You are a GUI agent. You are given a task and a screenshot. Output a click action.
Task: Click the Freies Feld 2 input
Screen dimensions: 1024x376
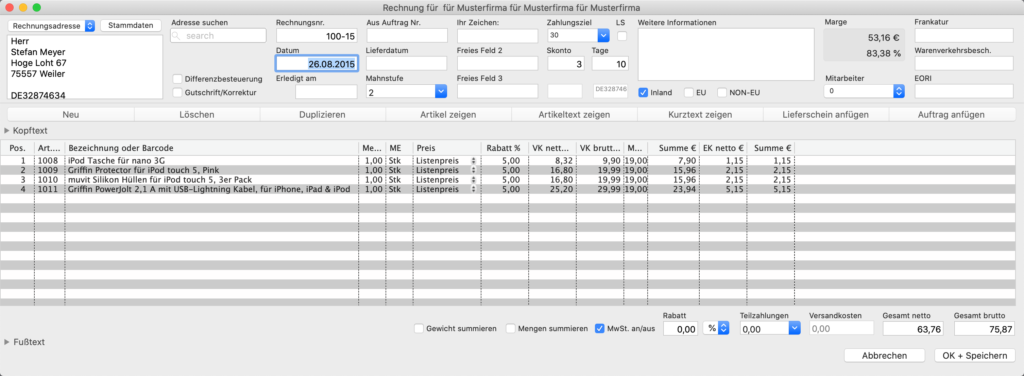[x=498, y=63]
